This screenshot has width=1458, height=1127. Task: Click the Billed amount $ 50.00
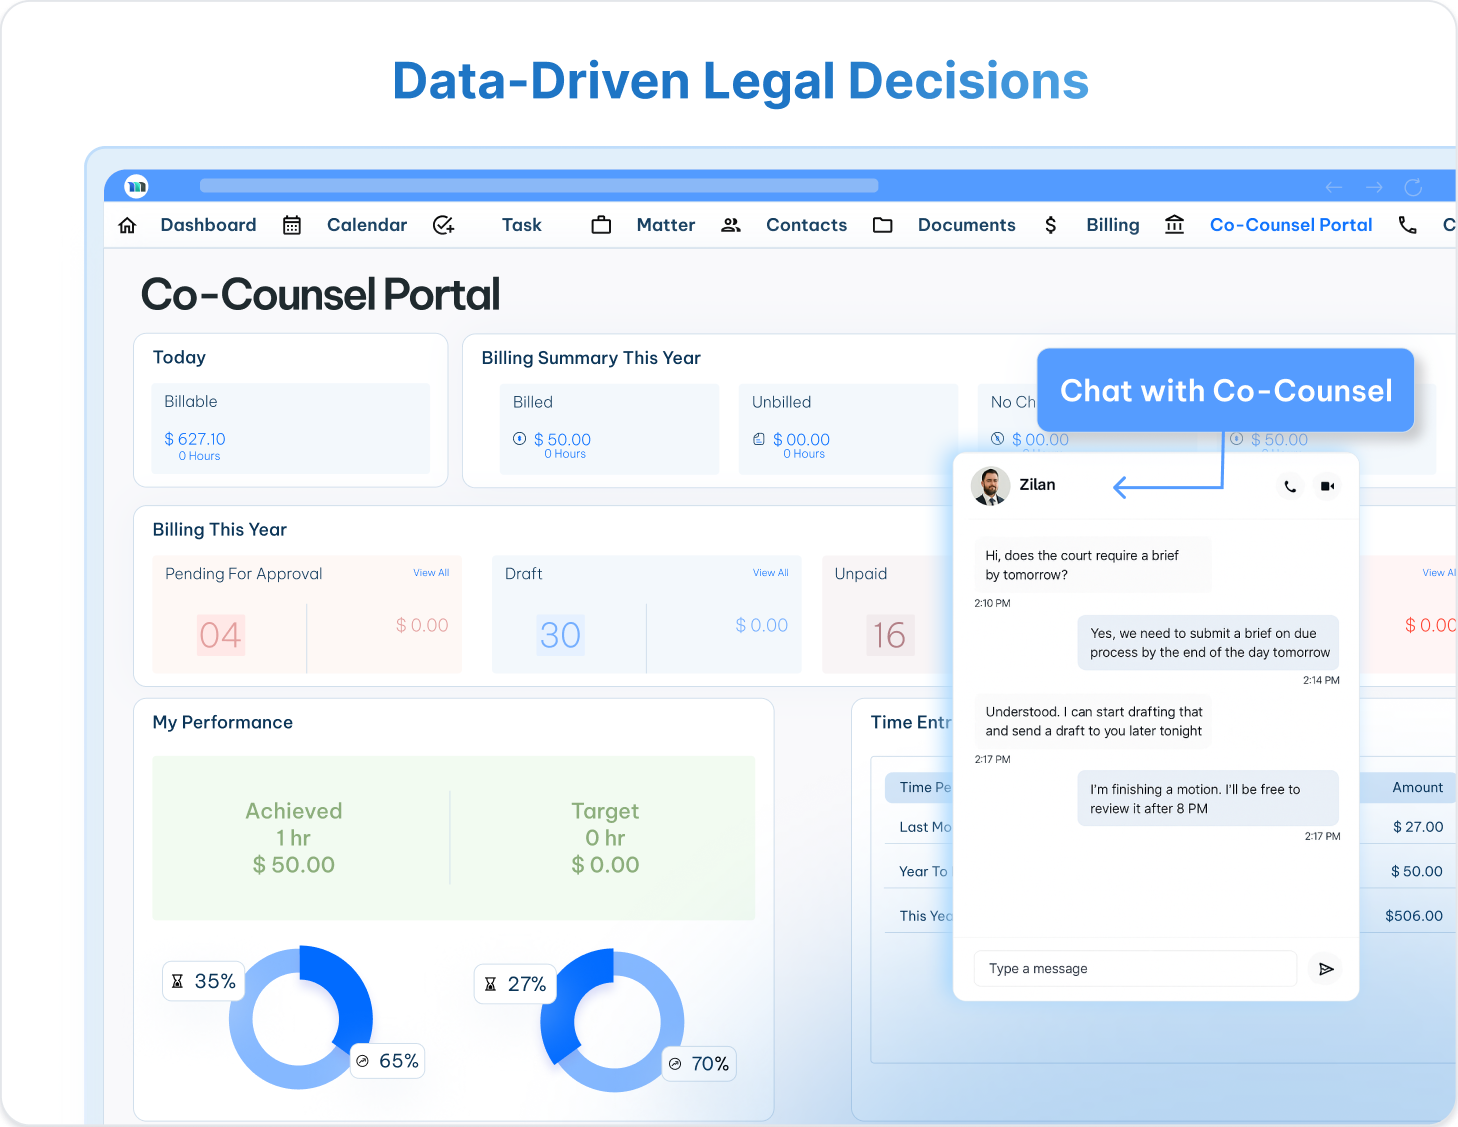[562, 440]
